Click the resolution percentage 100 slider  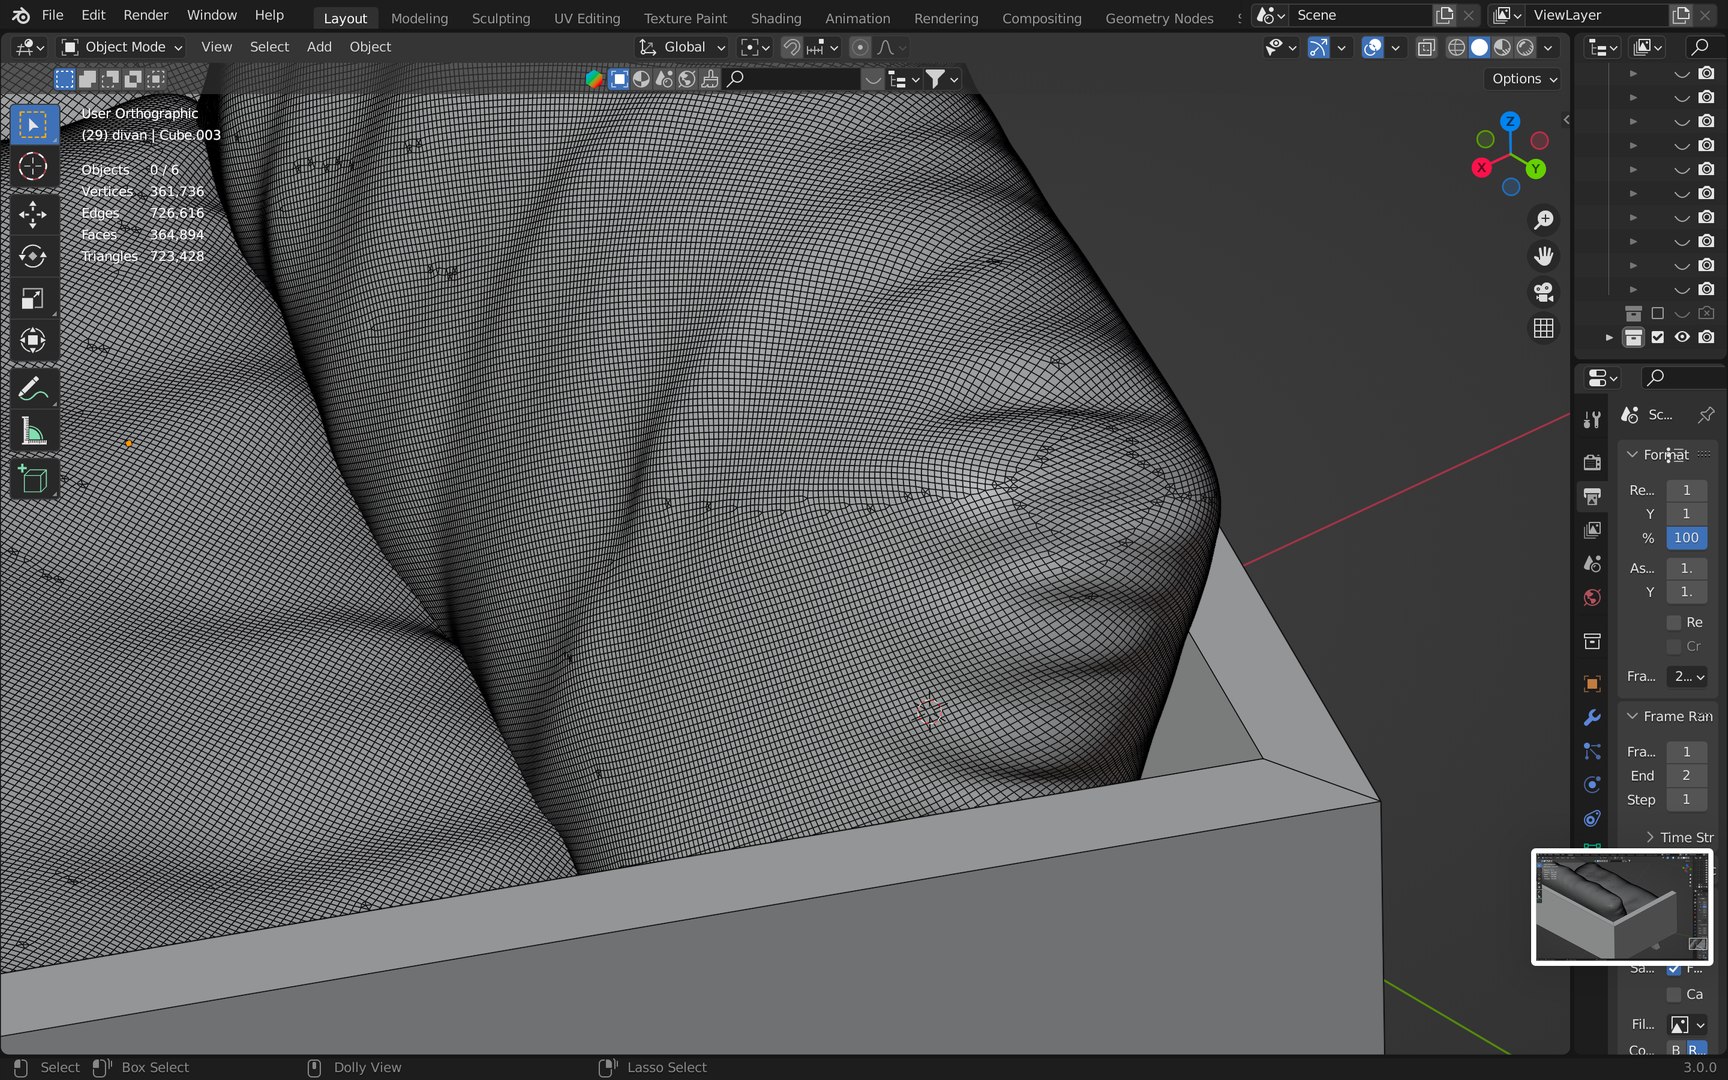pos(1686,538)
